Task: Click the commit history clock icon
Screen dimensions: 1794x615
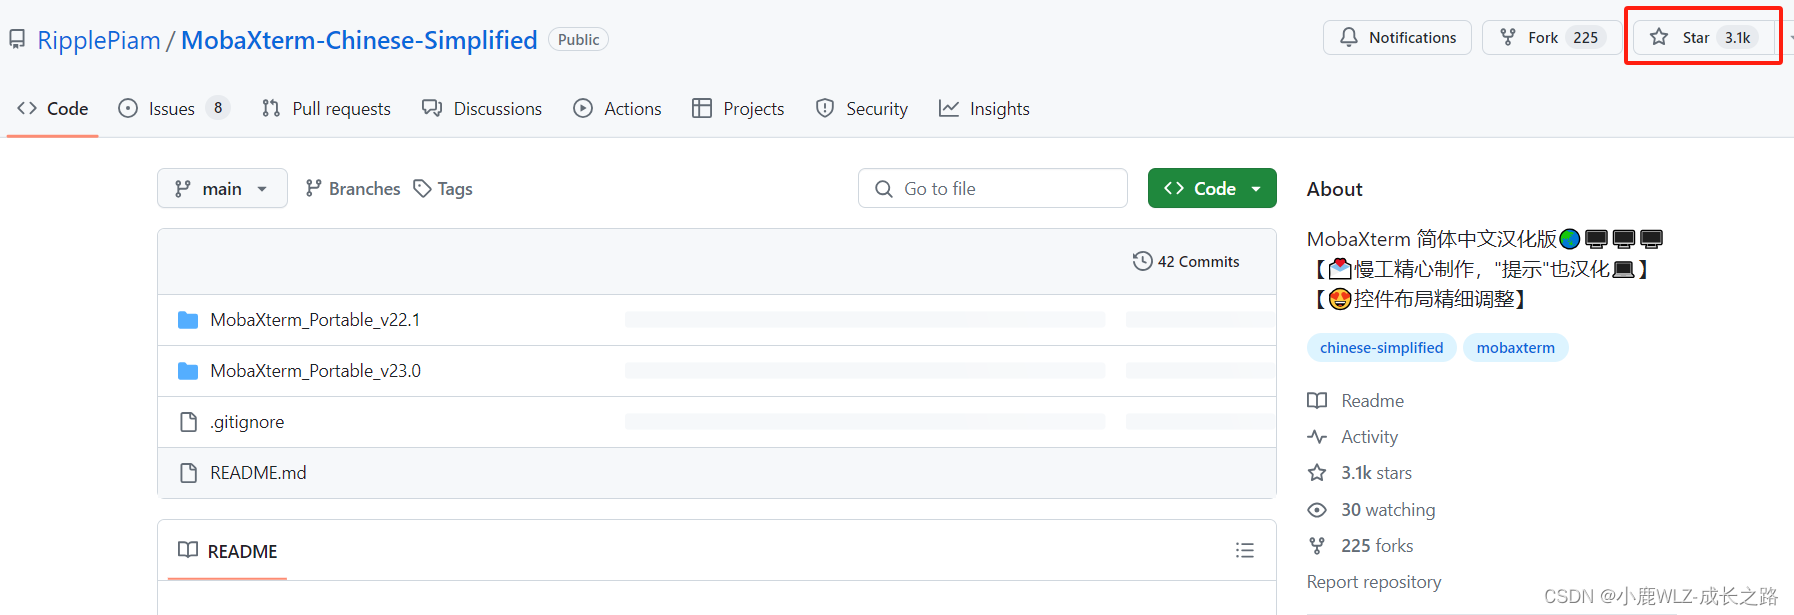Action: (x=1142, y=261)
